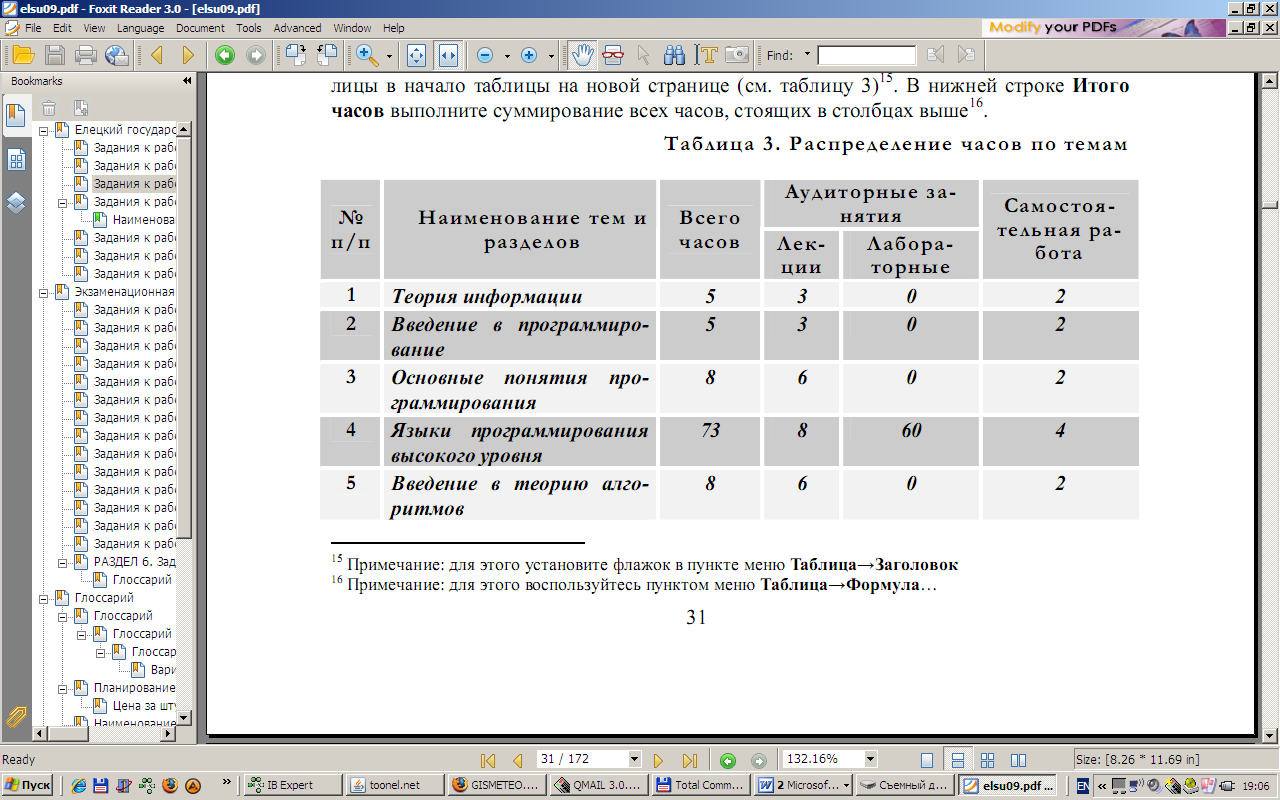Toggle the Fit Width view button
Screen dimensions: 1280x800
(448, 55)
